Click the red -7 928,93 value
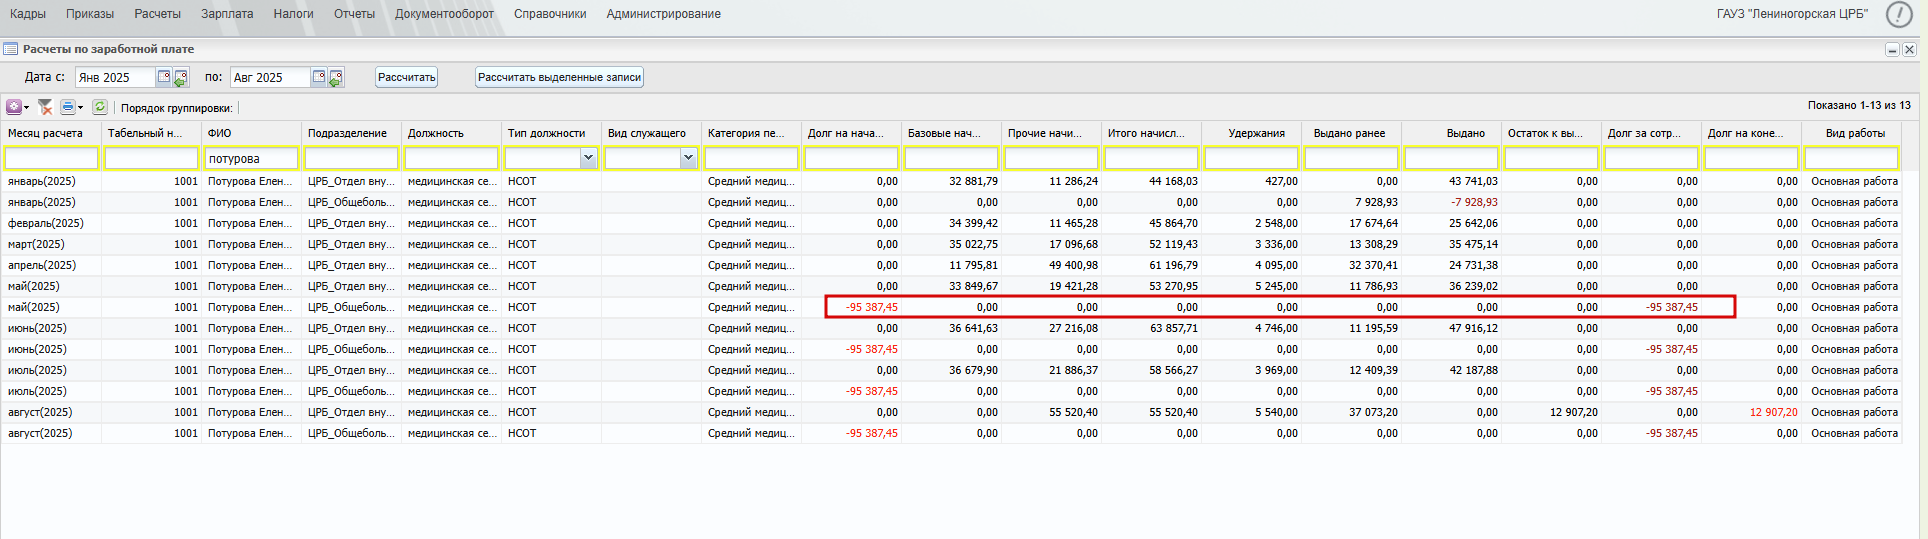The image size is (1928, 539). [1474, 202]
